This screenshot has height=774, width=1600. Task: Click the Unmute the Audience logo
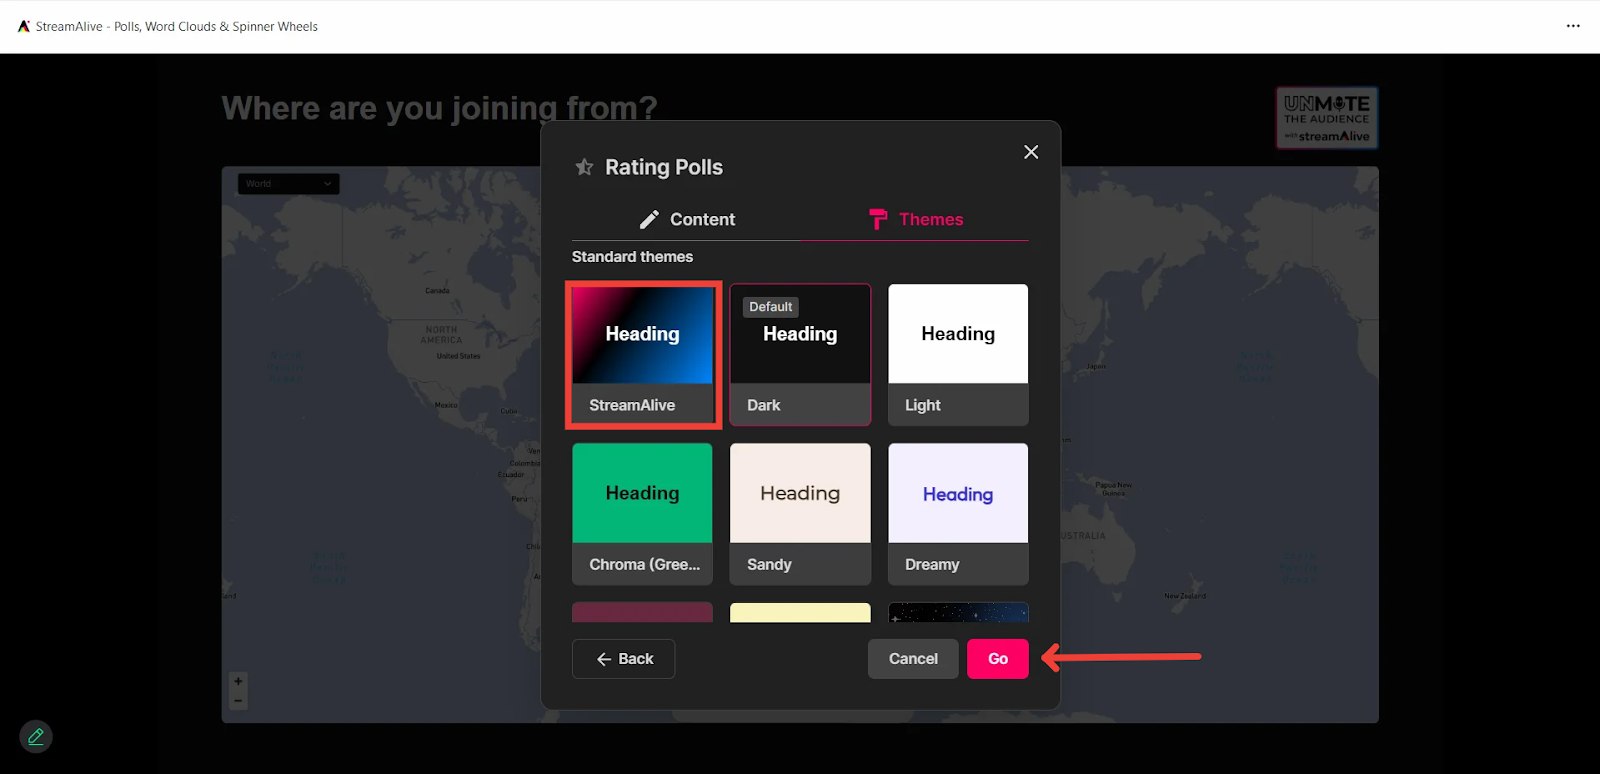(x=1327, y=118)
